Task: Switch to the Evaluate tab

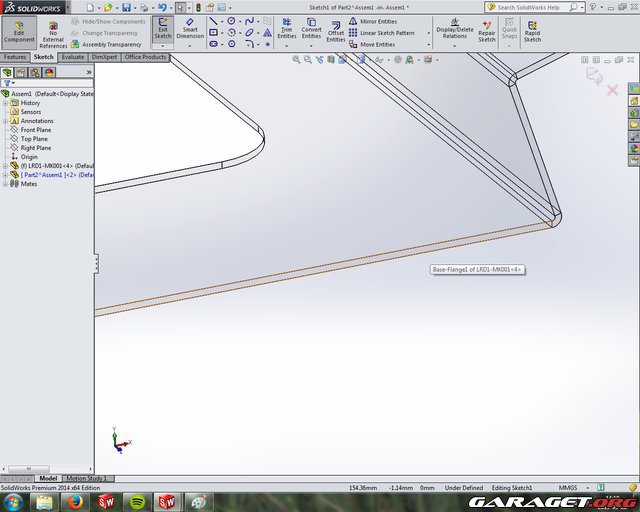Action: (73, 57)
